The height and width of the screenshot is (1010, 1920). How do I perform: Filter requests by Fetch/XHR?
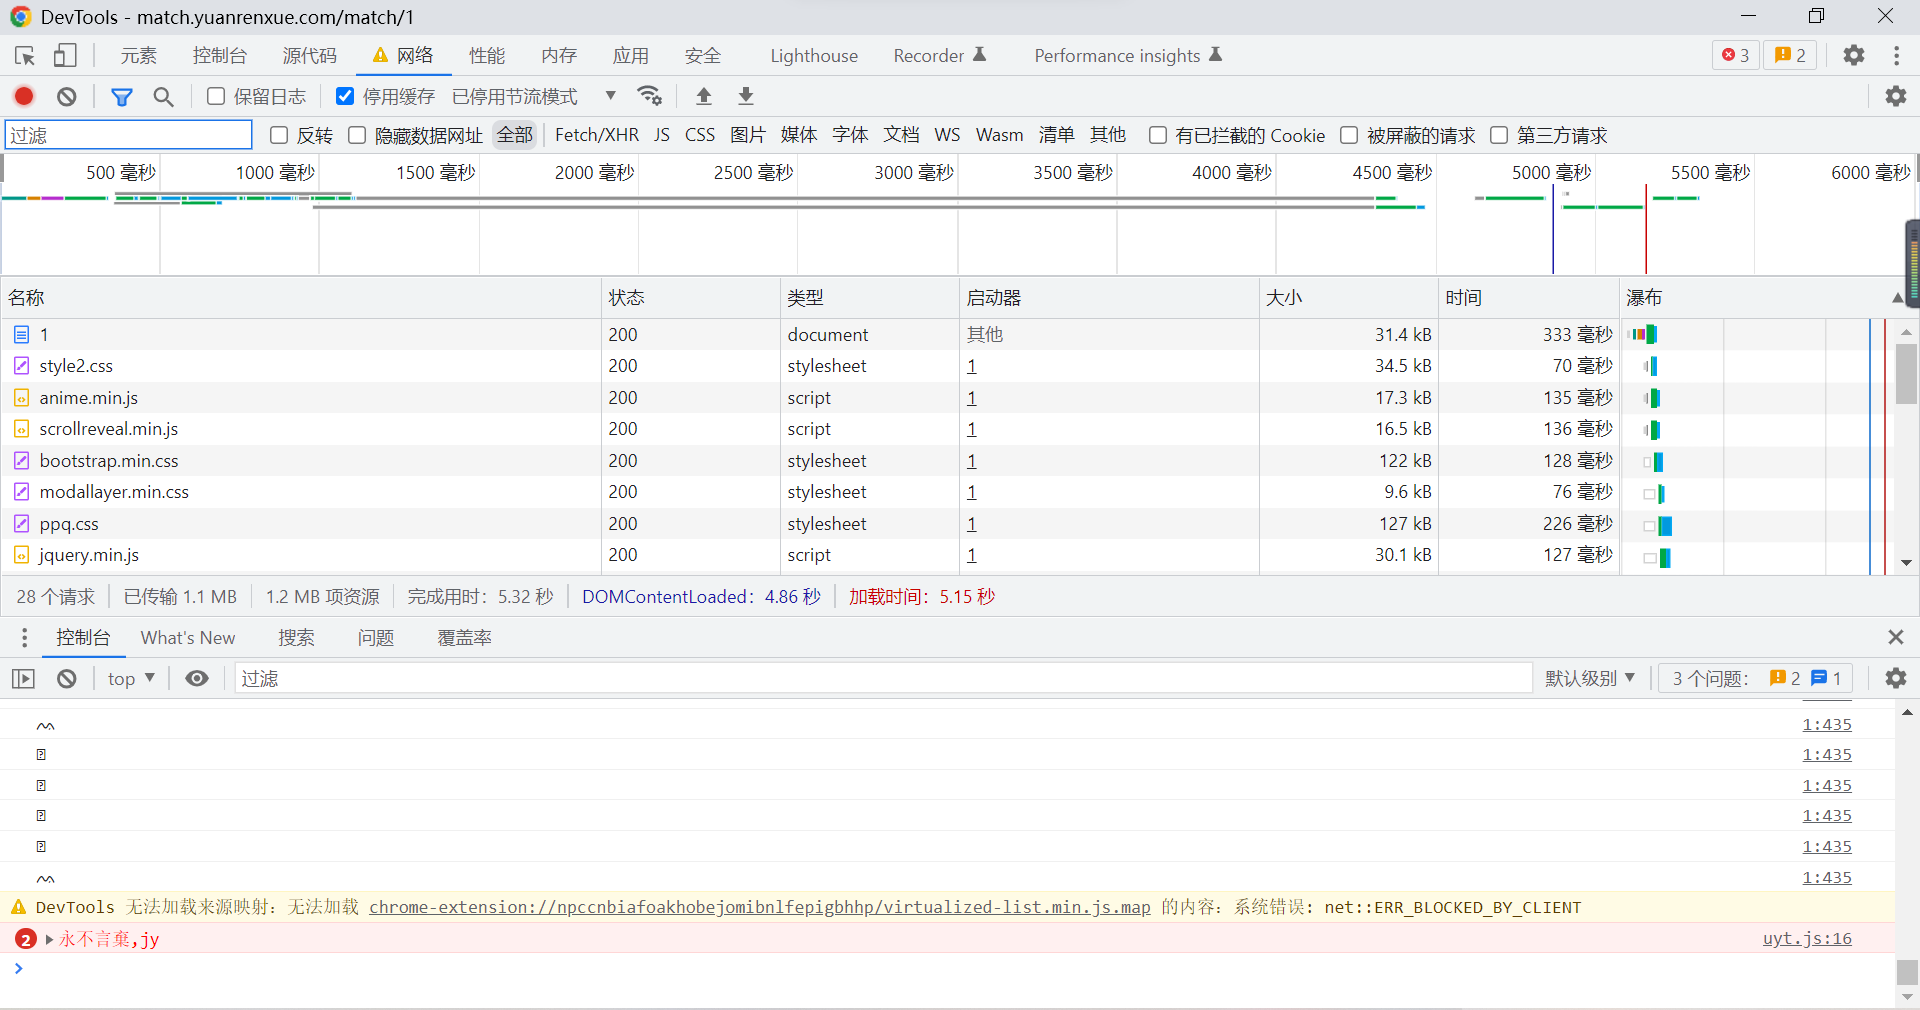click(597, 135)
